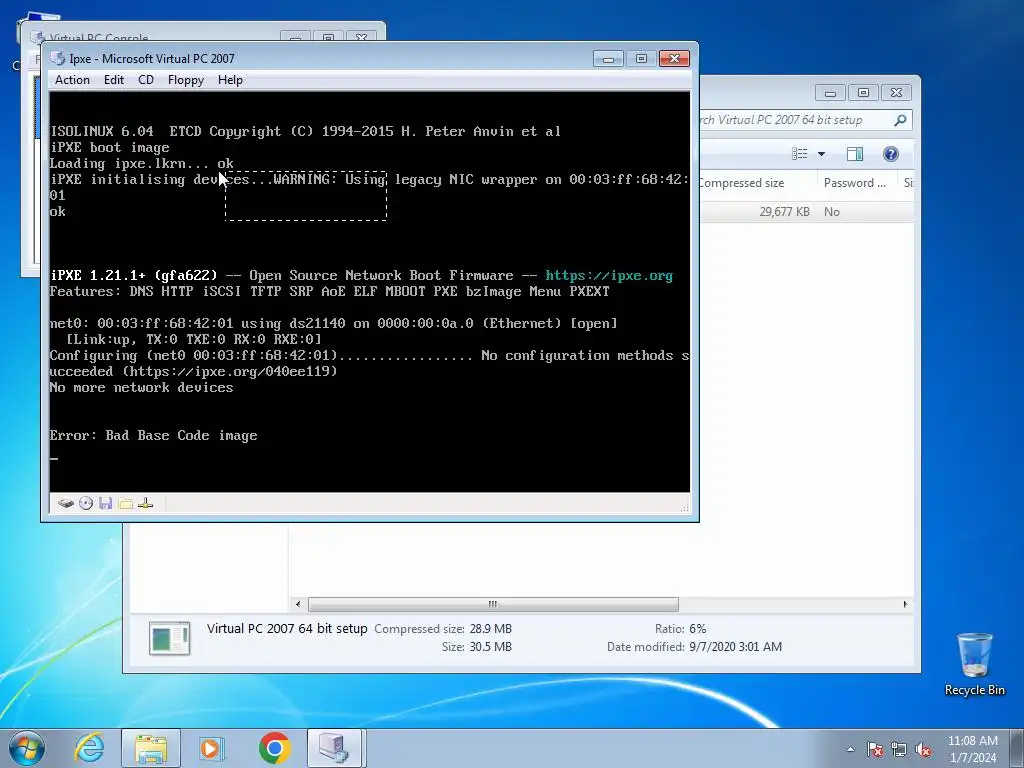Viewport: 1024px width, 768px height.
Task: Click the muted volume tray icon
Action: tap(923, 750)
